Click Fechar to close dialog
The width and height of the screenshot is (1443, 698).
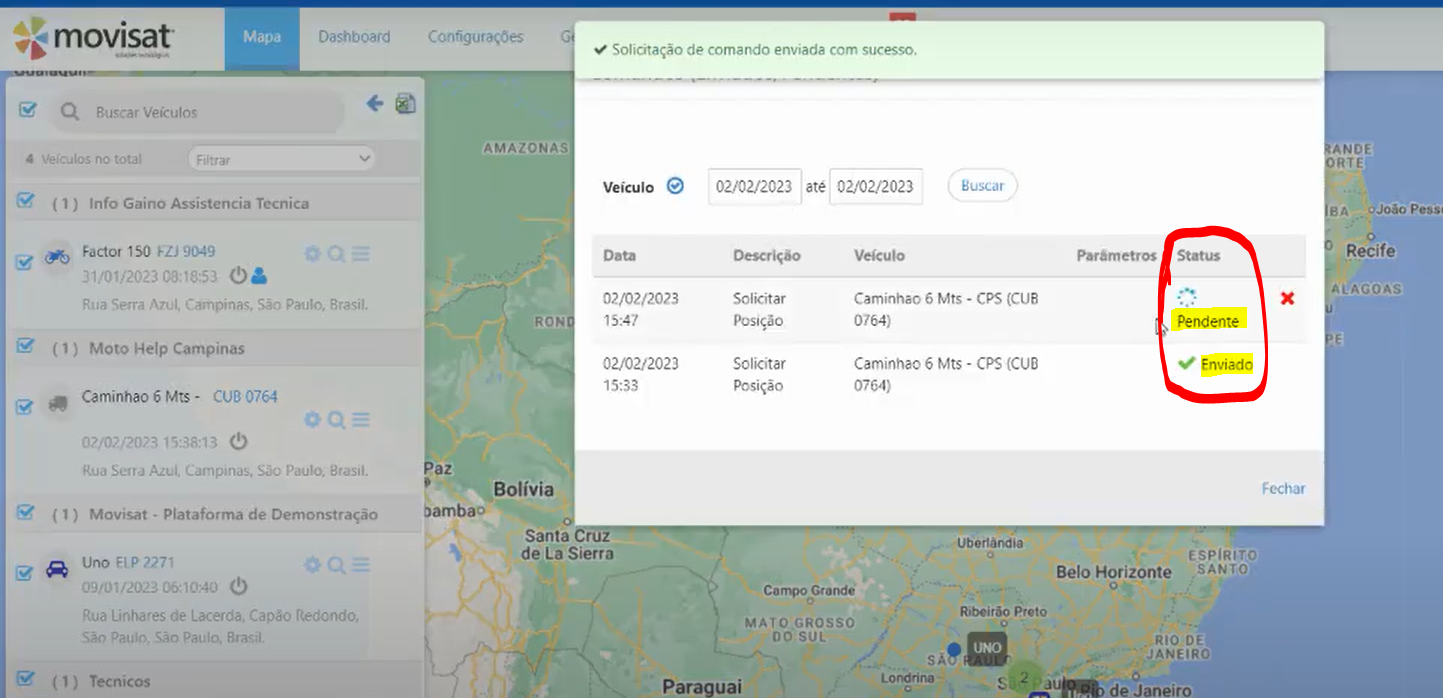tap(1283, 489)
